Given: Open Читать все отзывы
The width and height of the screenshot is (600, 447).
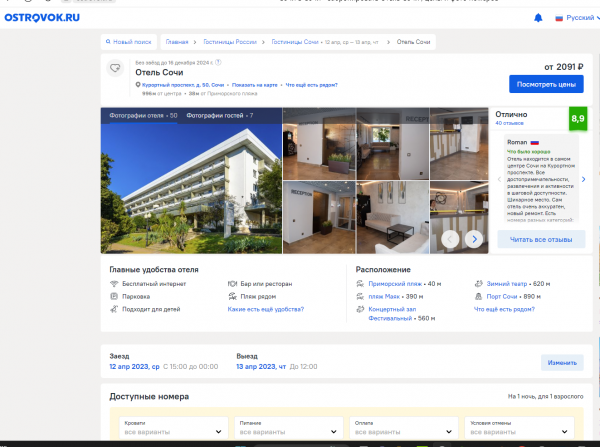Looking at the screenshot, I should pos(541,239).
